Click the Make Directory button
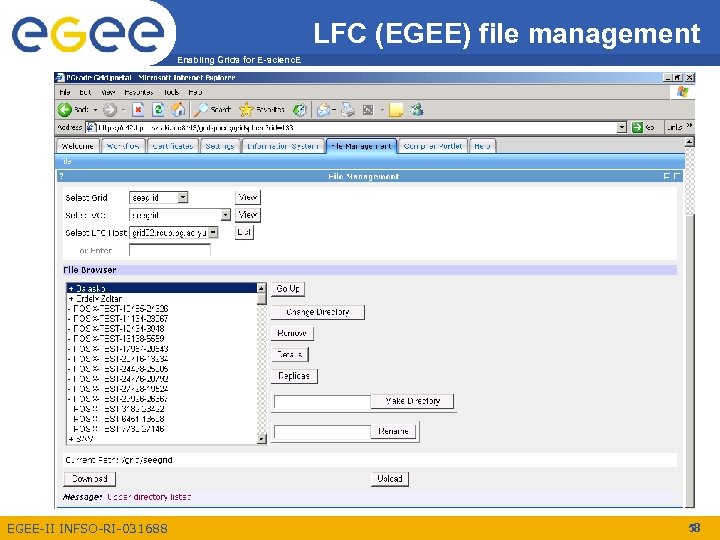 tap(412, 401)
